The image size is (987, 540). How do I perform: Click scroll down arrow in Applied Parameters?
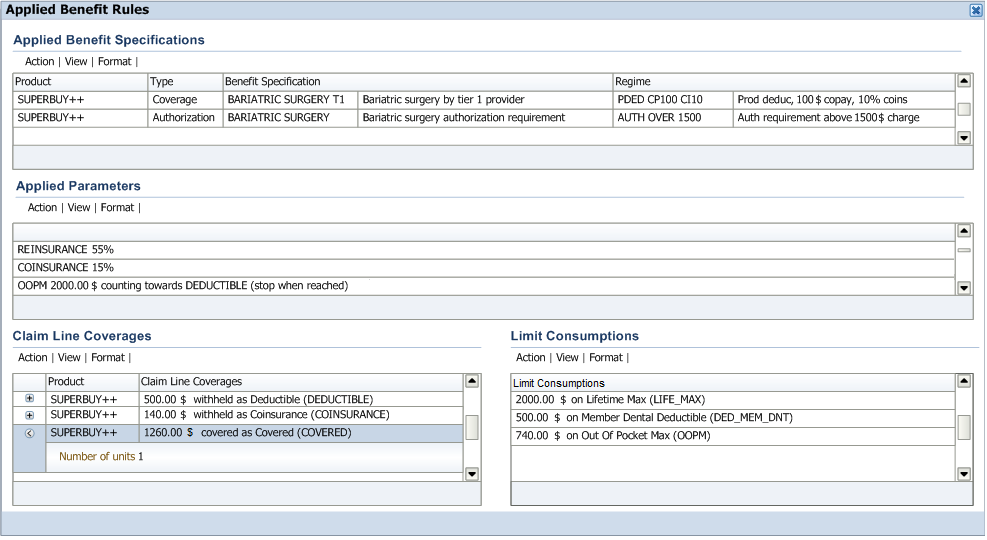point(964,288)
